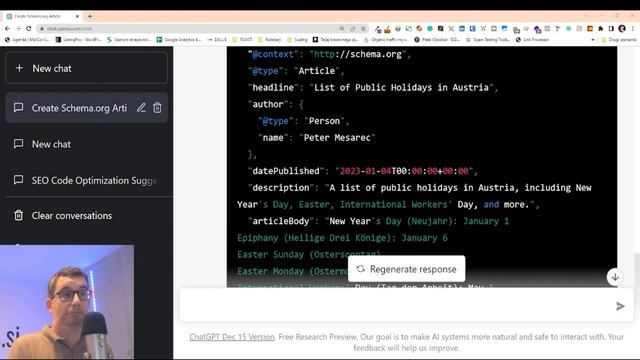
Task: Click the "Article" type value in the code
Action: [x=317, y=71]
